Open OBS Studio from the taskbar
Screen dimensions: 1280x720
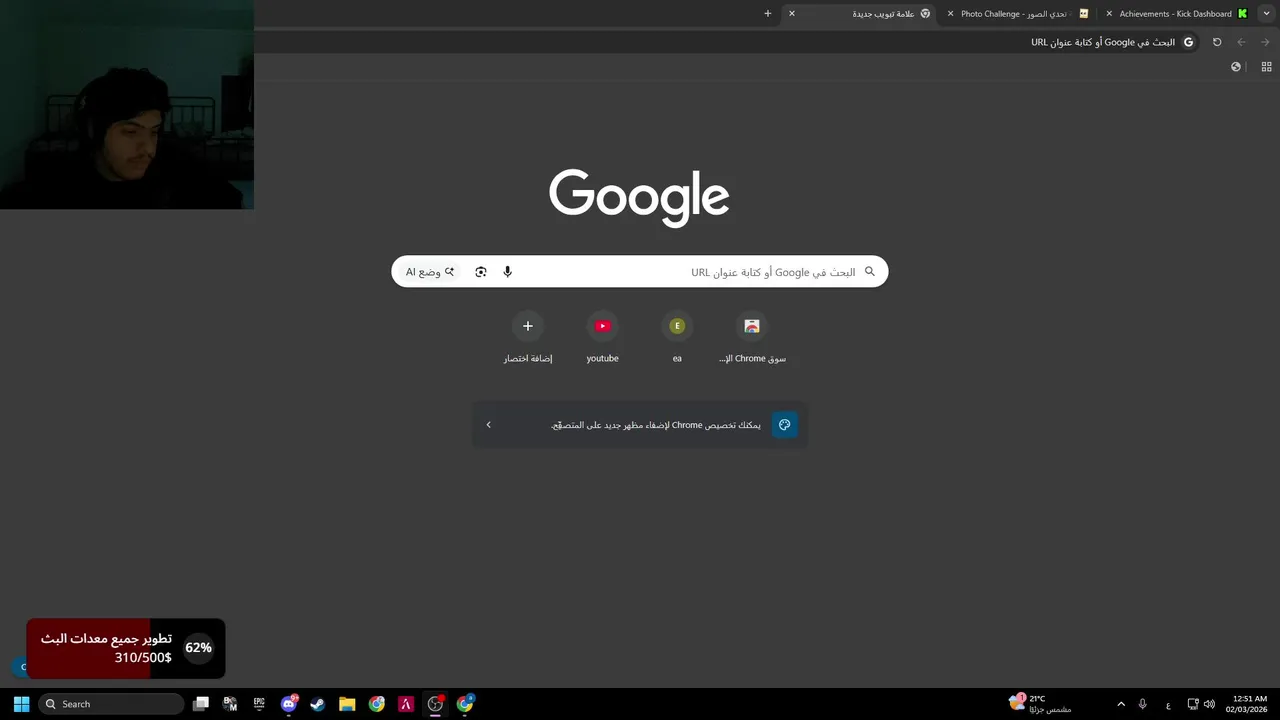pos(435,704)
